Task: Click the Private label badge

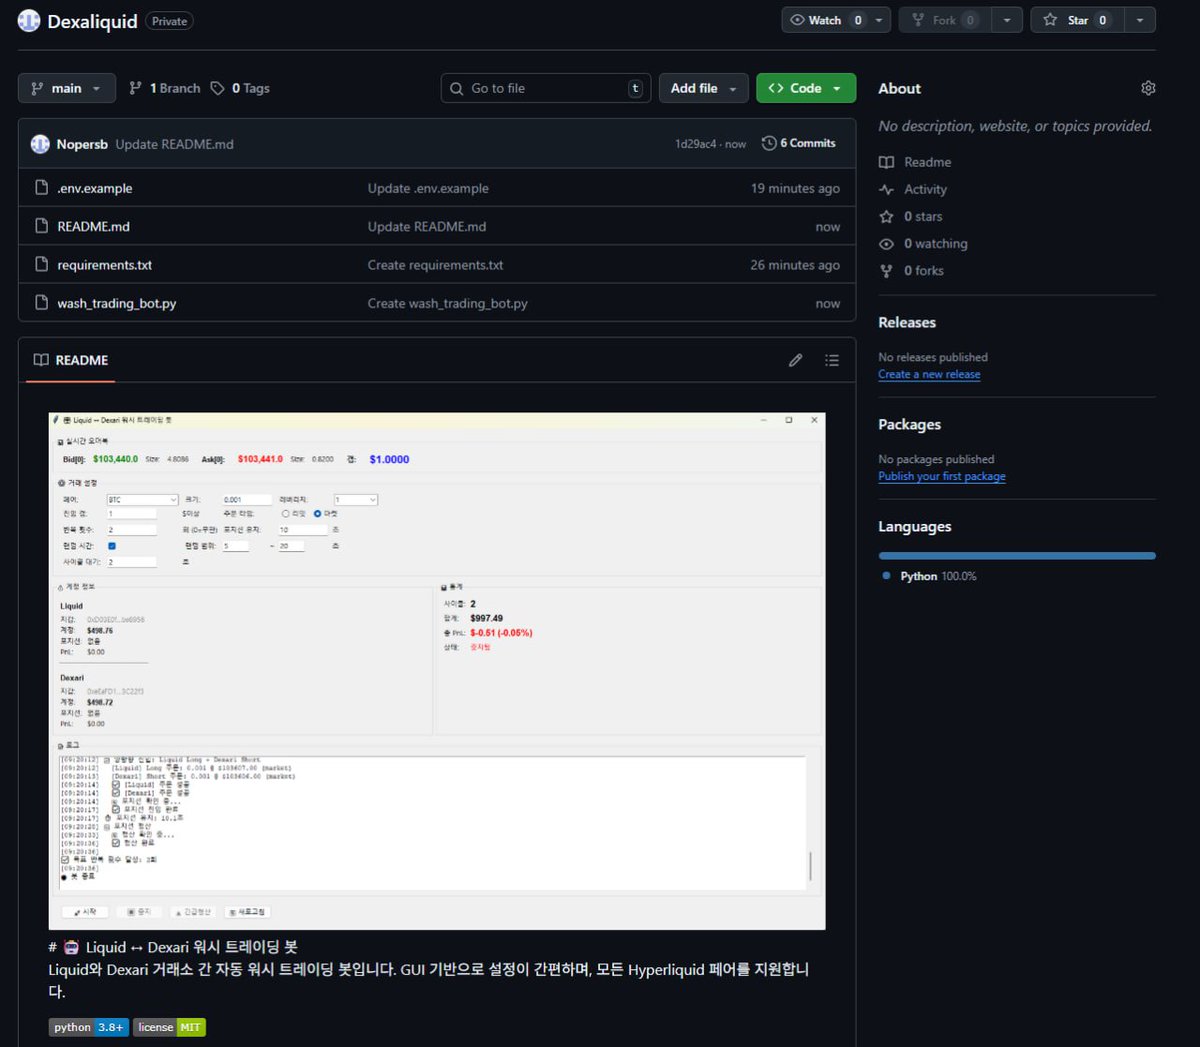Action: click(x=169, y=21)
